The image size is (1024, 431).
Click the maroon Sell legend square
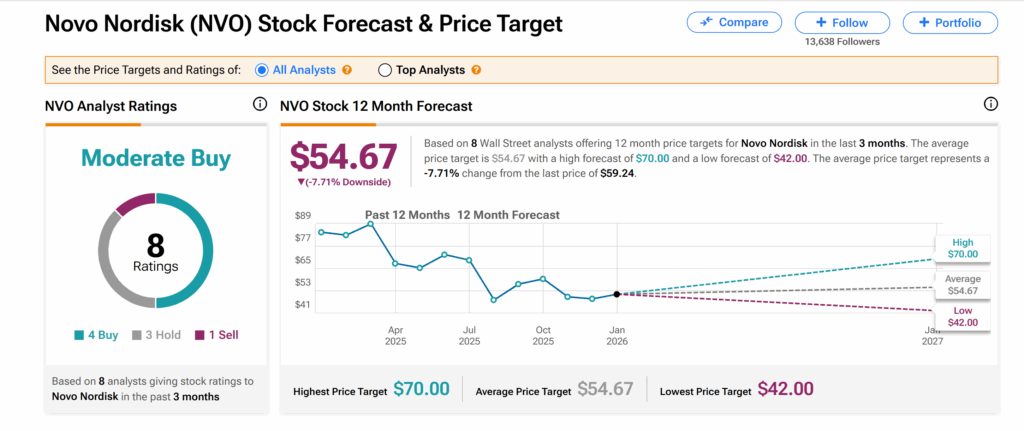(199, 335)
